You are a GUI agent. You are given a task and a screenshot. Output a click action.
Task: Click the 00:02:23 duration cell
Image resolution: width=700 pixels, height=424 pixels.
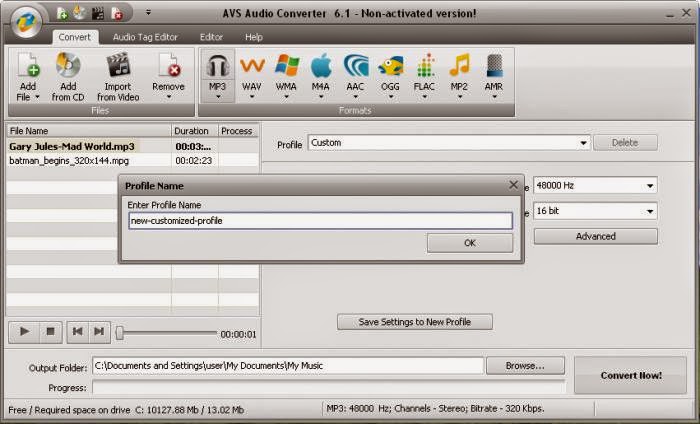[194, 161]
